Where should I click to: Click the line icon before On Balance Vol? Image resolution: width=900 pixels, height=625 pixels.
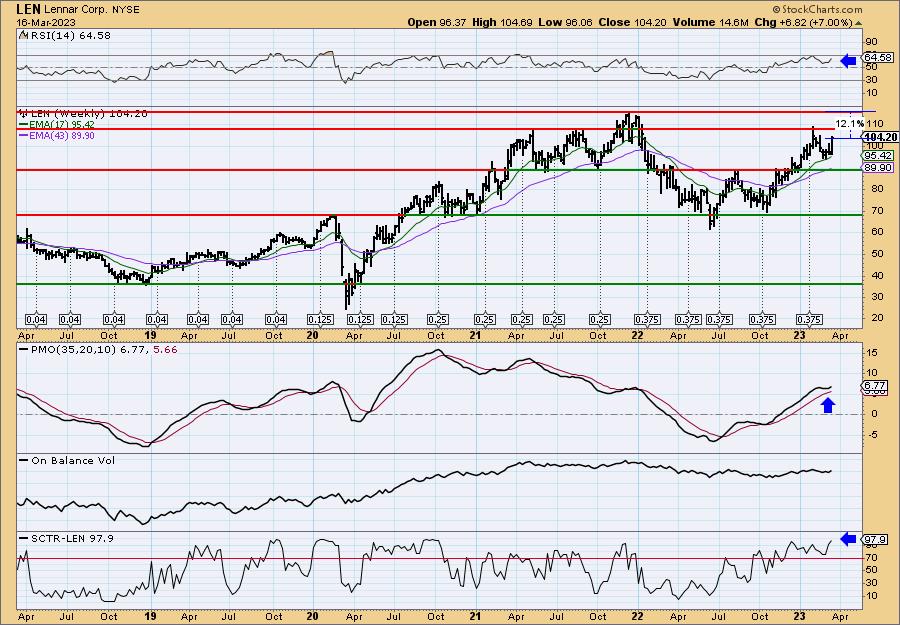(23, 460)
